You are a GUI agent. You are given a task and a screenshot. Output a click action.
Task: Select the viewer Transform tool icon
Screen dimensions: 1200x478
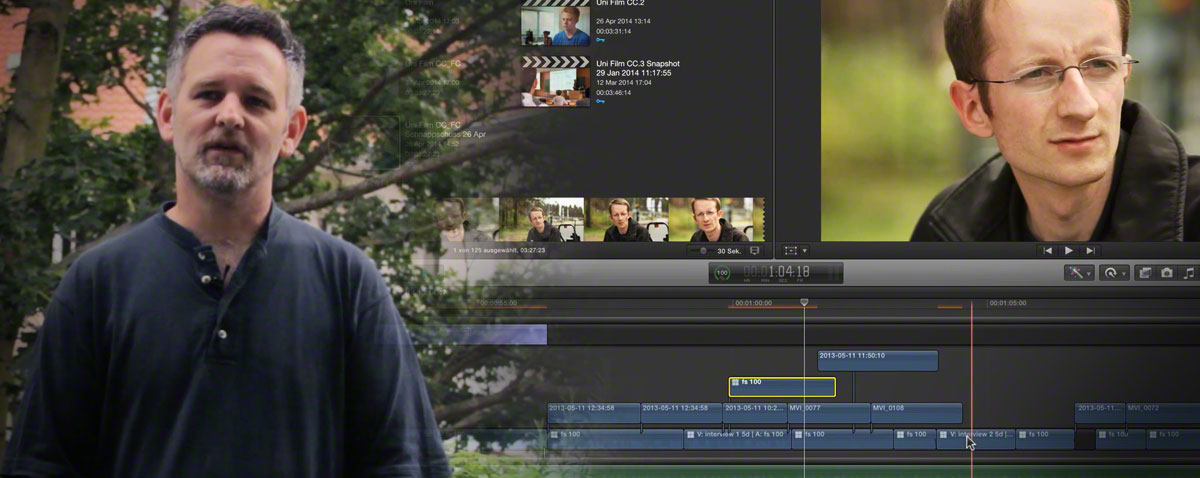click(791, 251)
